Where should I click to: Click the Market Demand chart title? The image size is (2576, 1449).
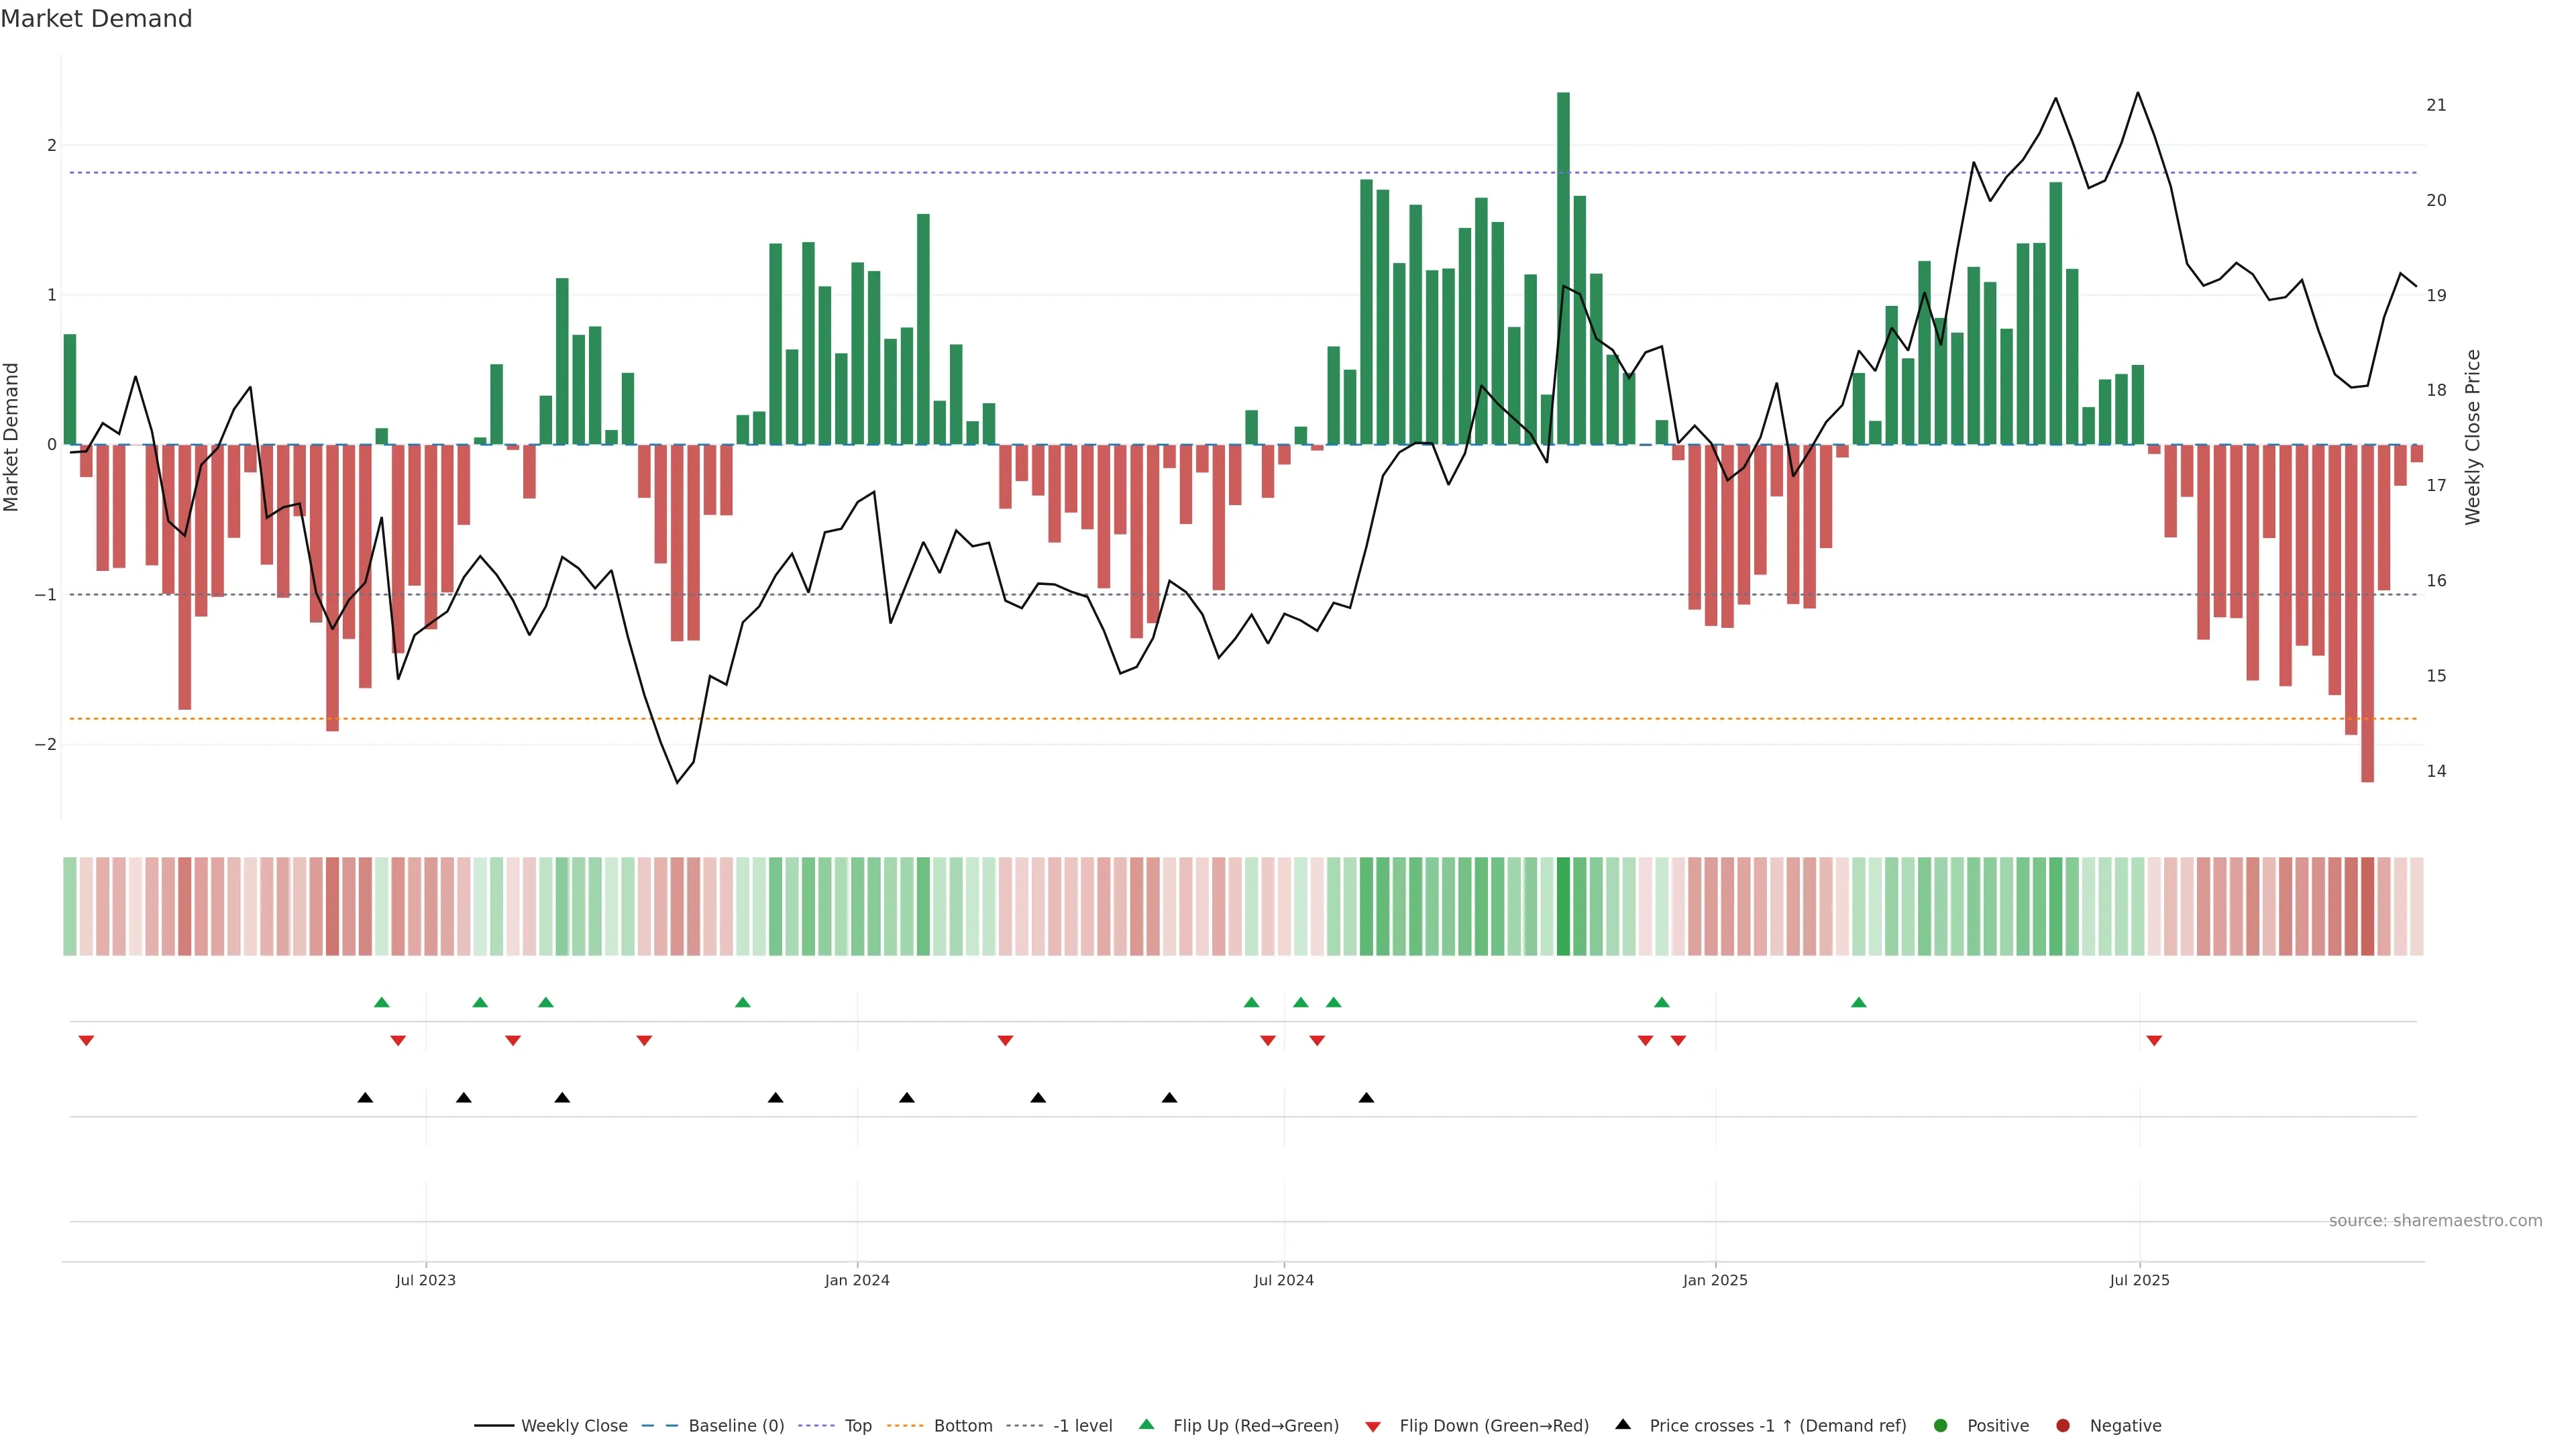tap(96, 19)
